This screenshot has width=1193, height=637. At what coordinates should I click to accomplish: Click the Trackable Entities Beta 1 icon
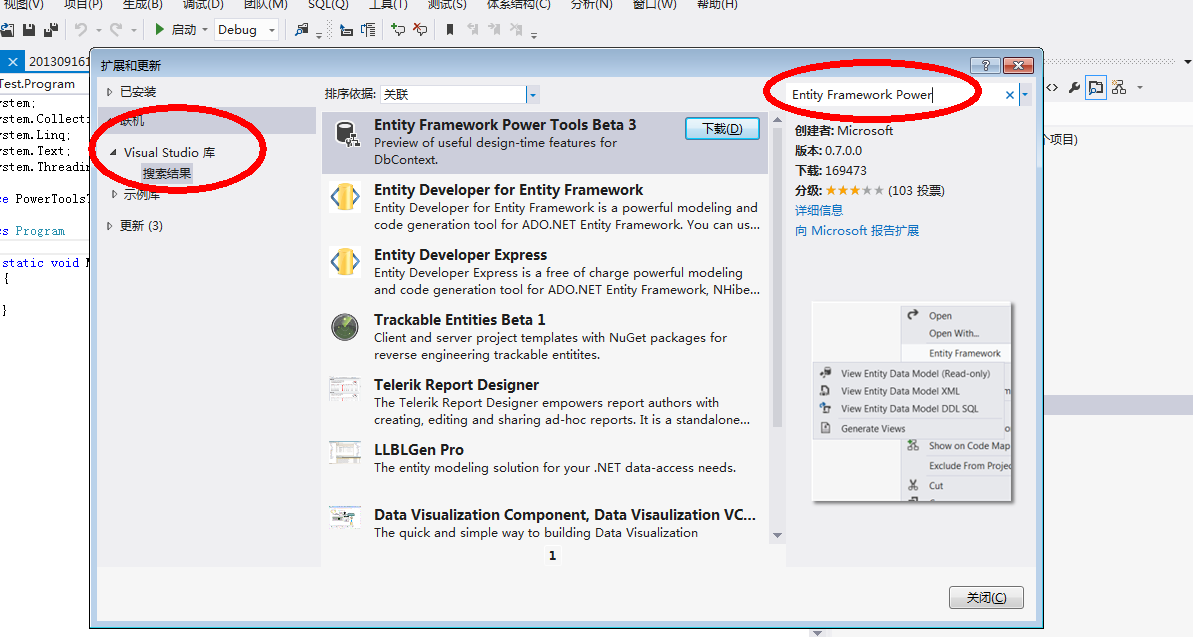coord(345,327)
